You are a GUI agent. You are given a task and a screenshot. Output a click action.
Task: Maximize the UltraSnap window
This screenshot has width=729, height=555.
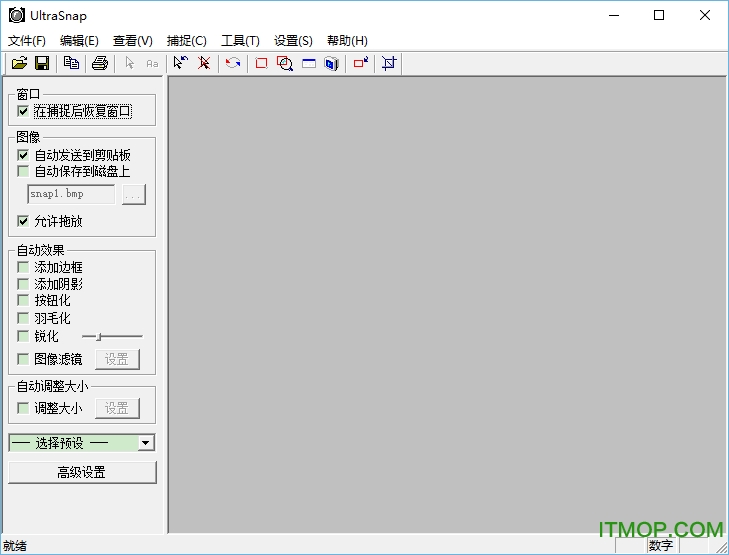pyautogui.click(x=659, y=15)
